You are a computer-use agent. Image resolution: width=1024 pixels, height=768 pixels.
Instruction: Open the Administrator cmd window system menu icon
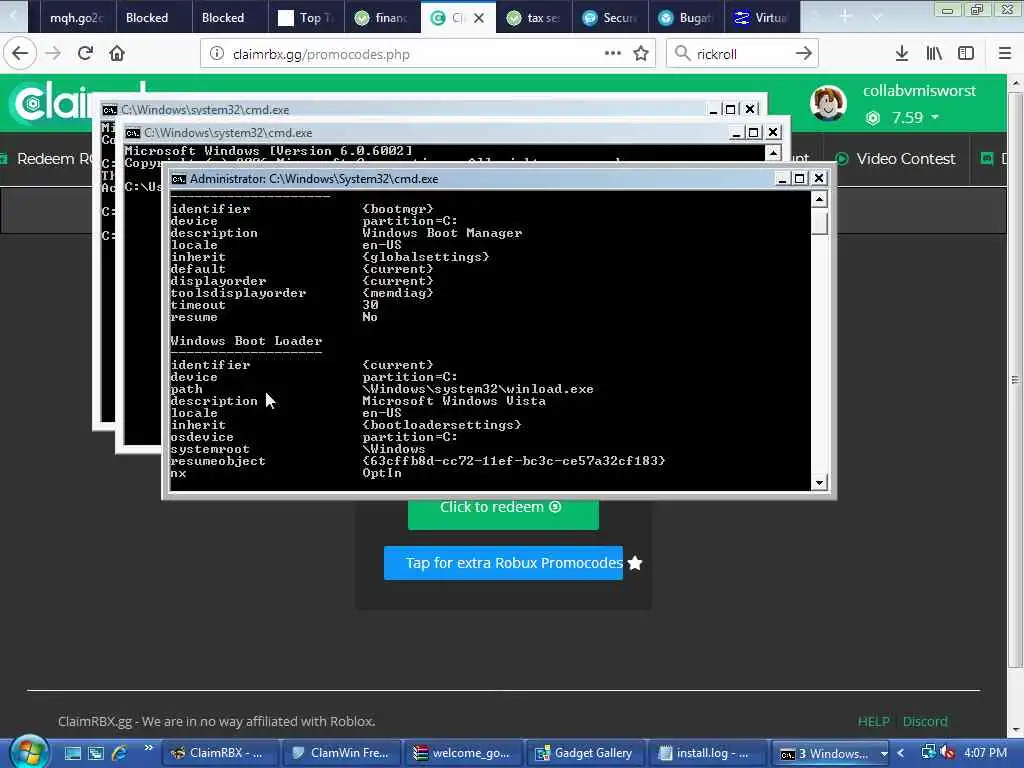178,179
